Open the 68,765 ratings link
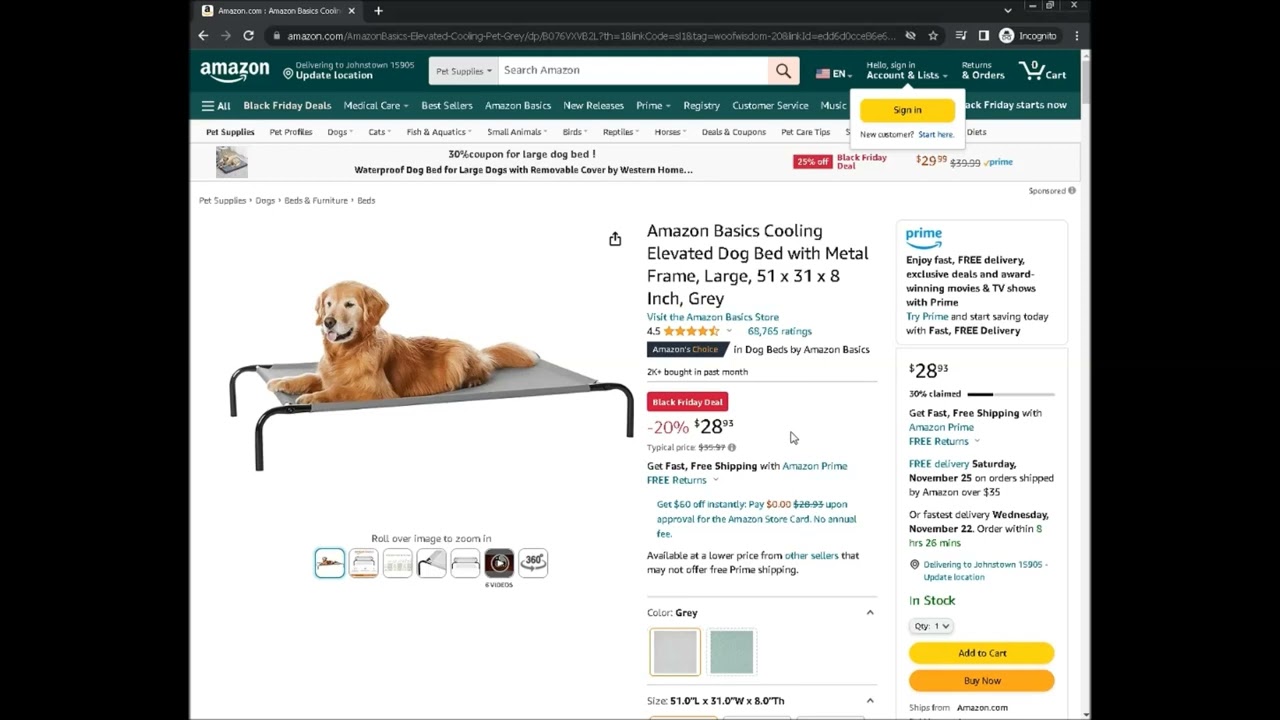Viewport: 1280px width, 720px height. click(780, 331)
